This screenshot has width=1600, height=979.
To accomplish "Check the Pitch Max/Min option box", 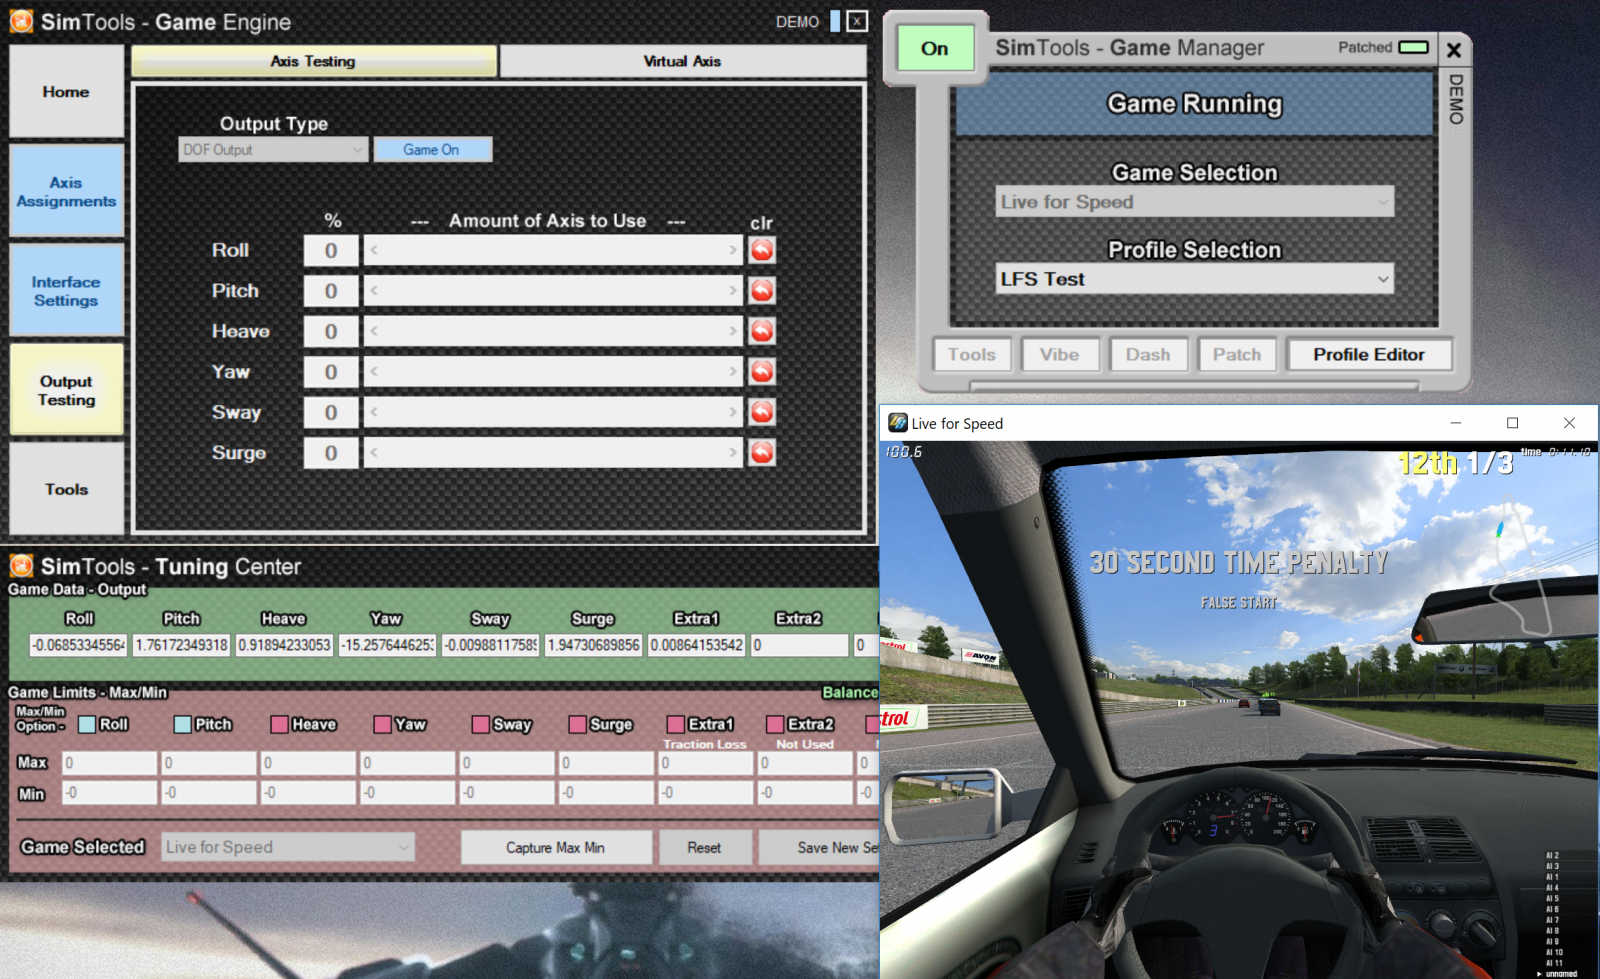I will pos(182,724).
